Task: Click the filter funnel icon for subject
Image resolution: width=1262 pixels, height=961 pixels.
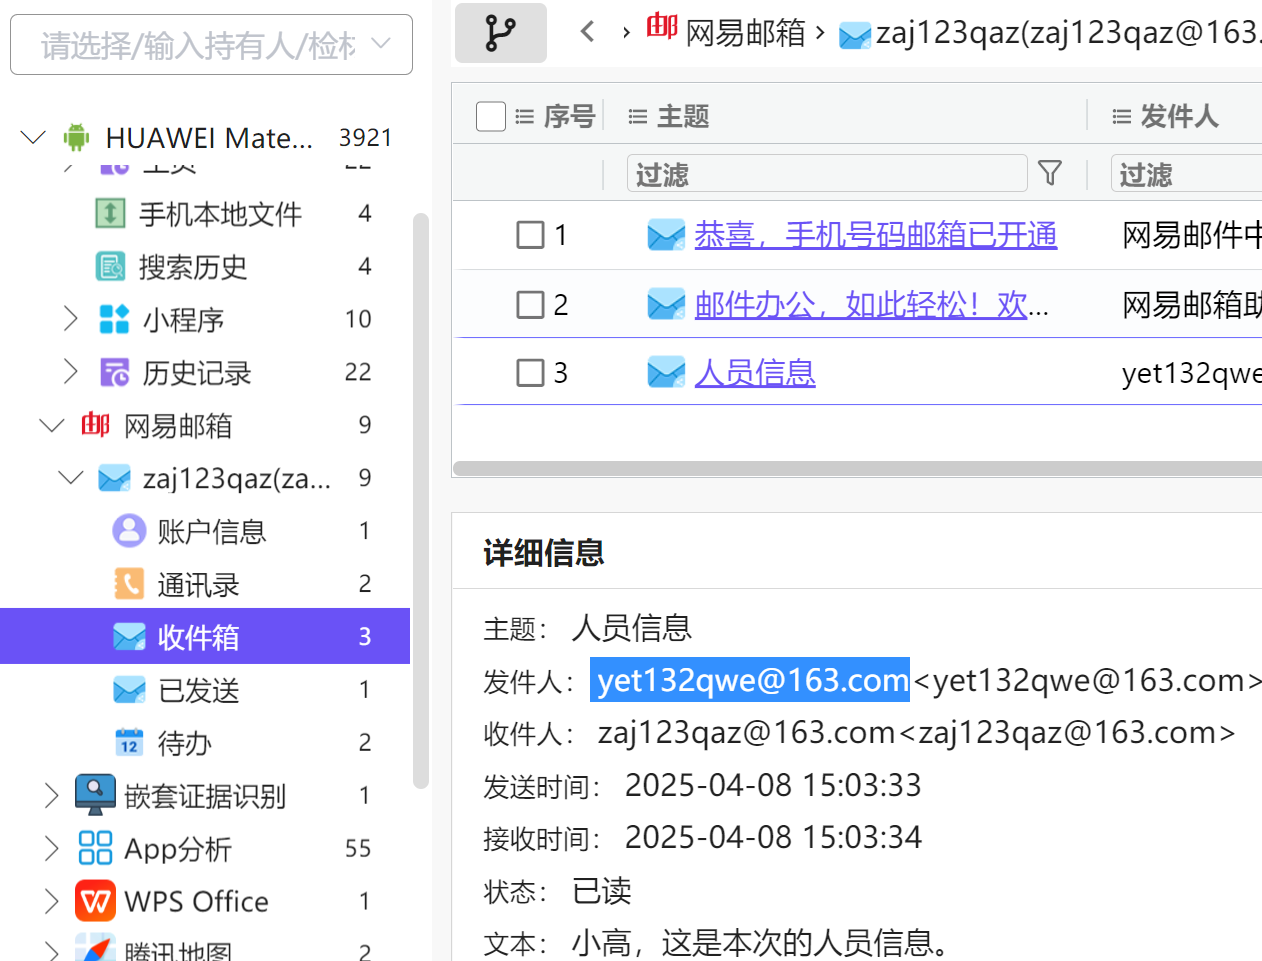Action: [x=1049, y=173]
